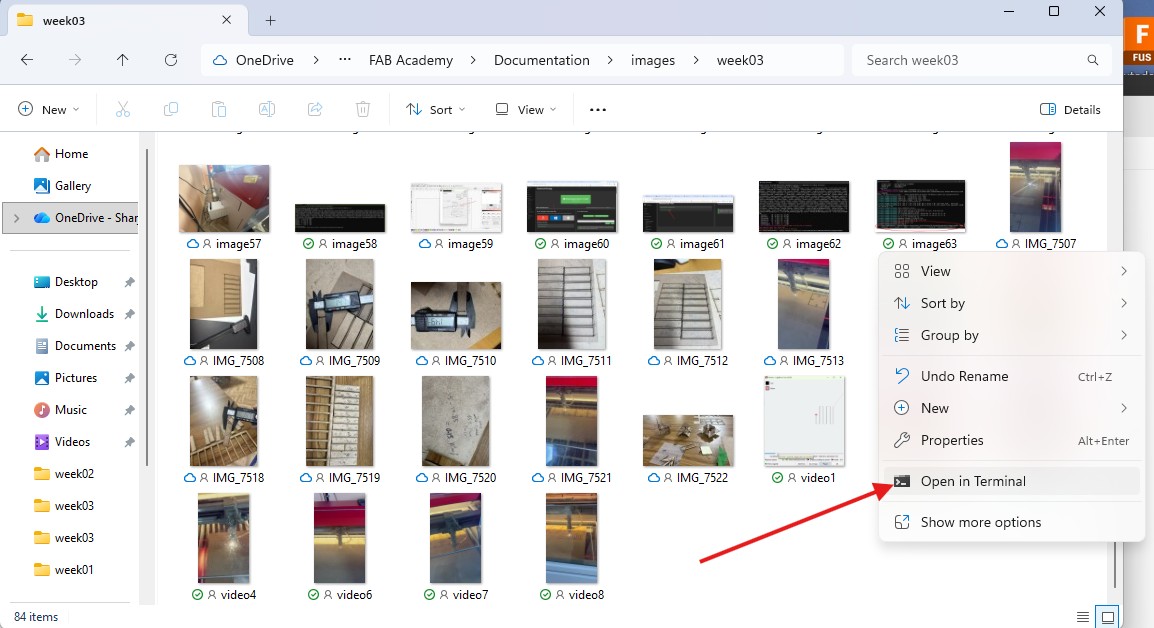1154x628 pixels.
Task: Click the search magnifier icon
Action: [x=1093, y=60]
